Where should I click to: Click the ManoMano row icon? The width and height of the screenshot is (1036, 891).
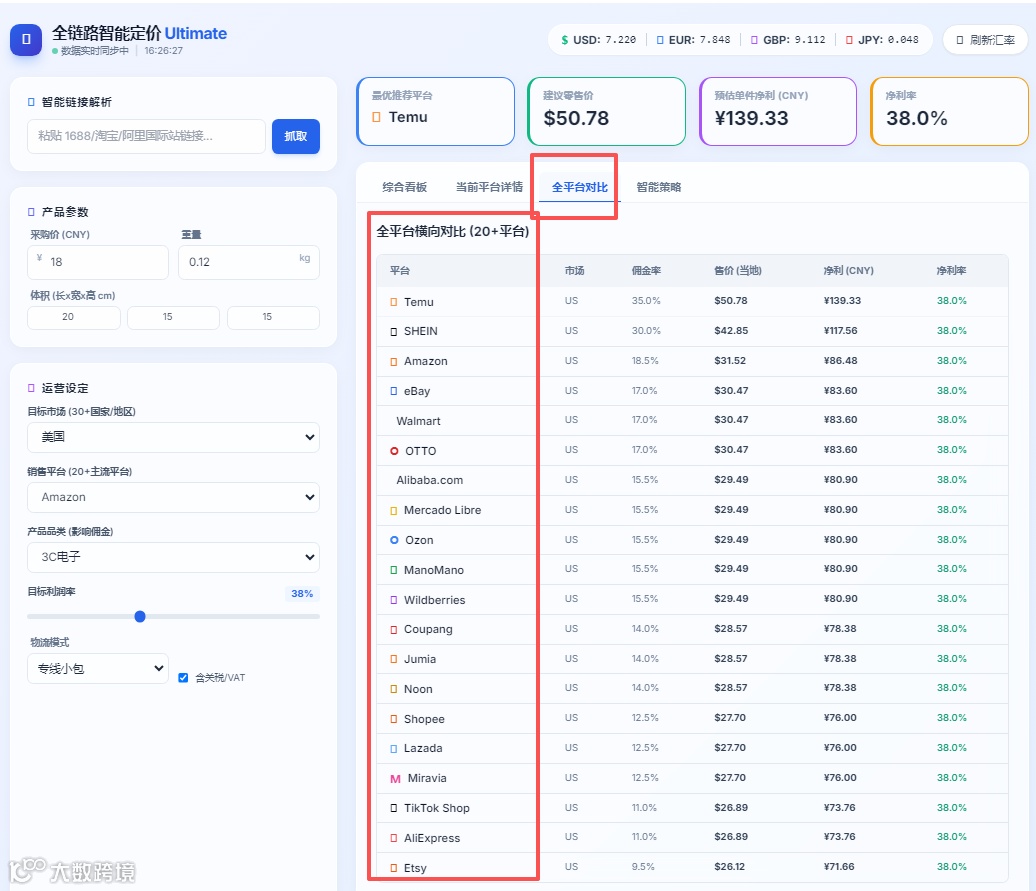394,570
